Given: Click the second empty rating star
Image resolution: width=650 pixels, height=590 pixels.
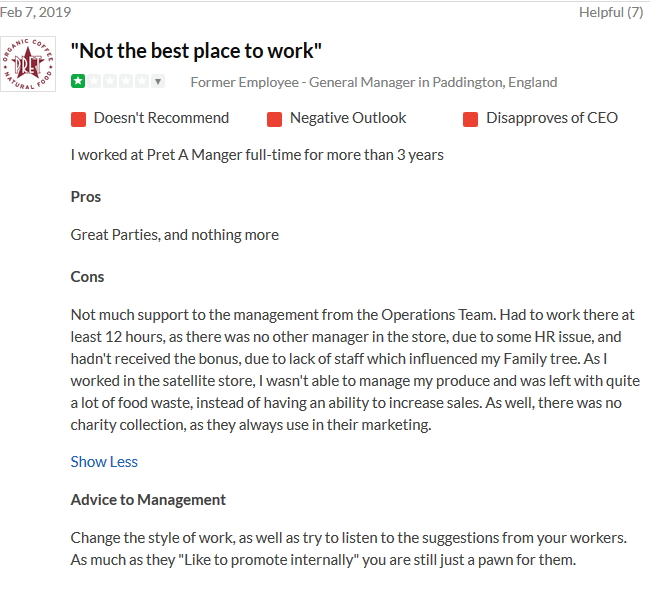Looking at the screenshot, I should coord(94,81).
